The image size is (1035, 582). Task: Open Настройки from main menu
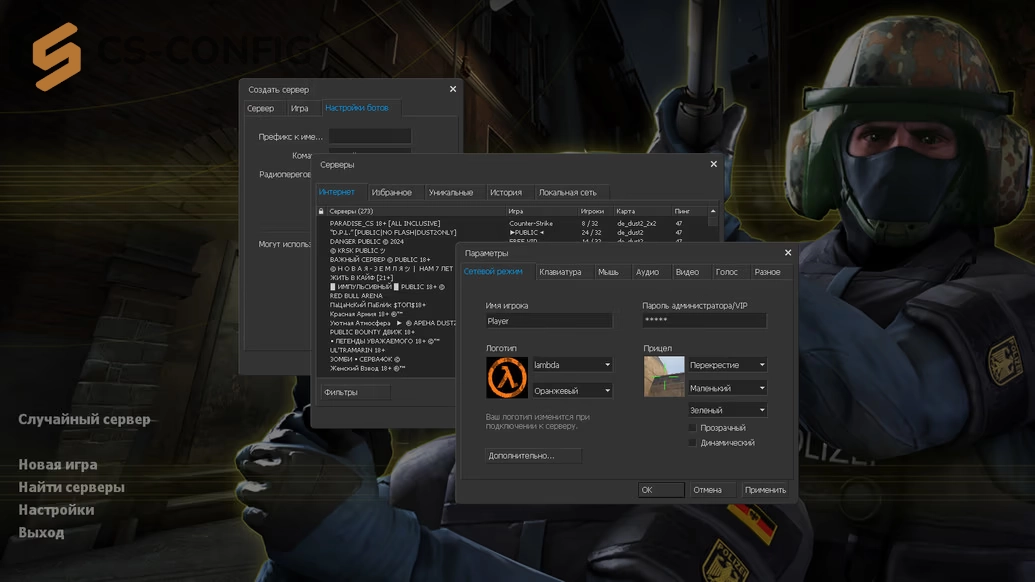pyautogui.click(x=56, y=509)
